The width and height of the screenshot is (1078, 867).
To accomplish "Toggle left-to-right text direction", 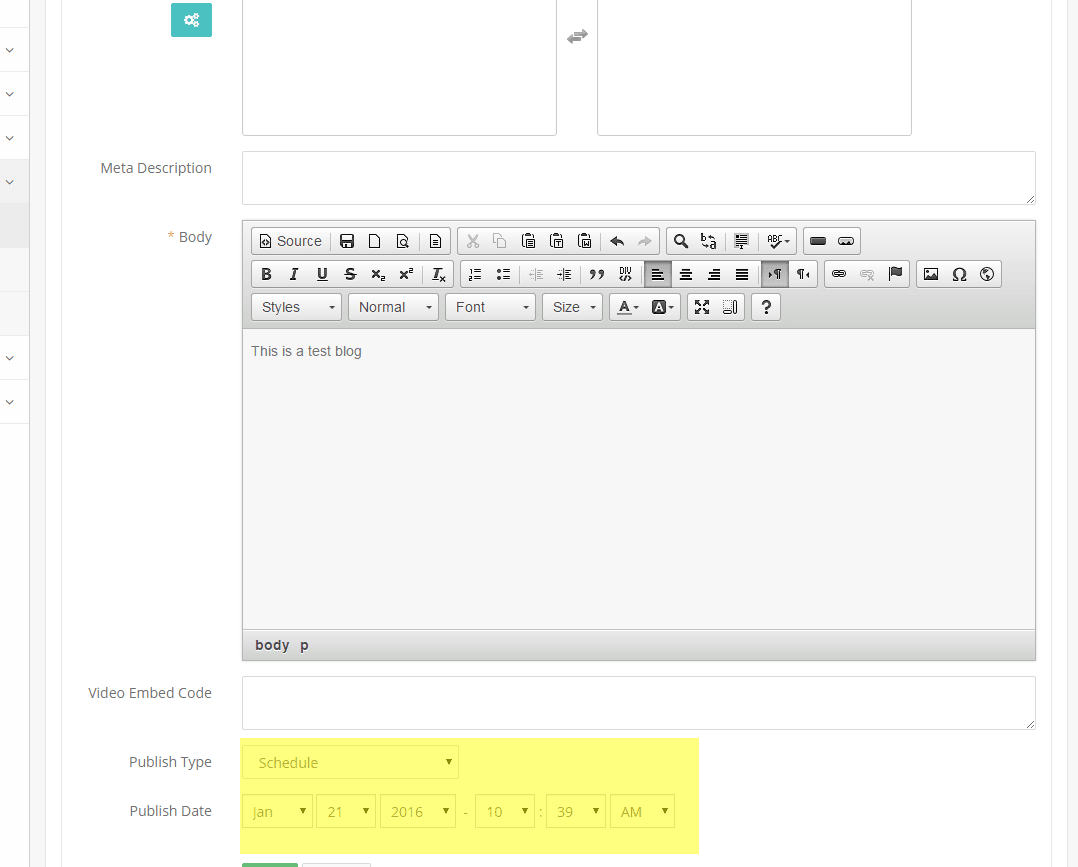I will pos(775,274).
